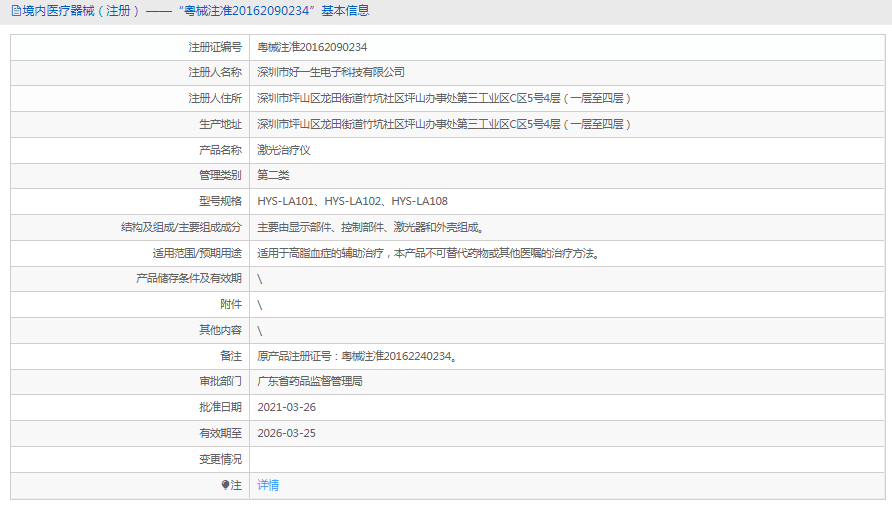892x507 pixels.
Task: Click the 生产地址 label
Action: coord(220,124)
